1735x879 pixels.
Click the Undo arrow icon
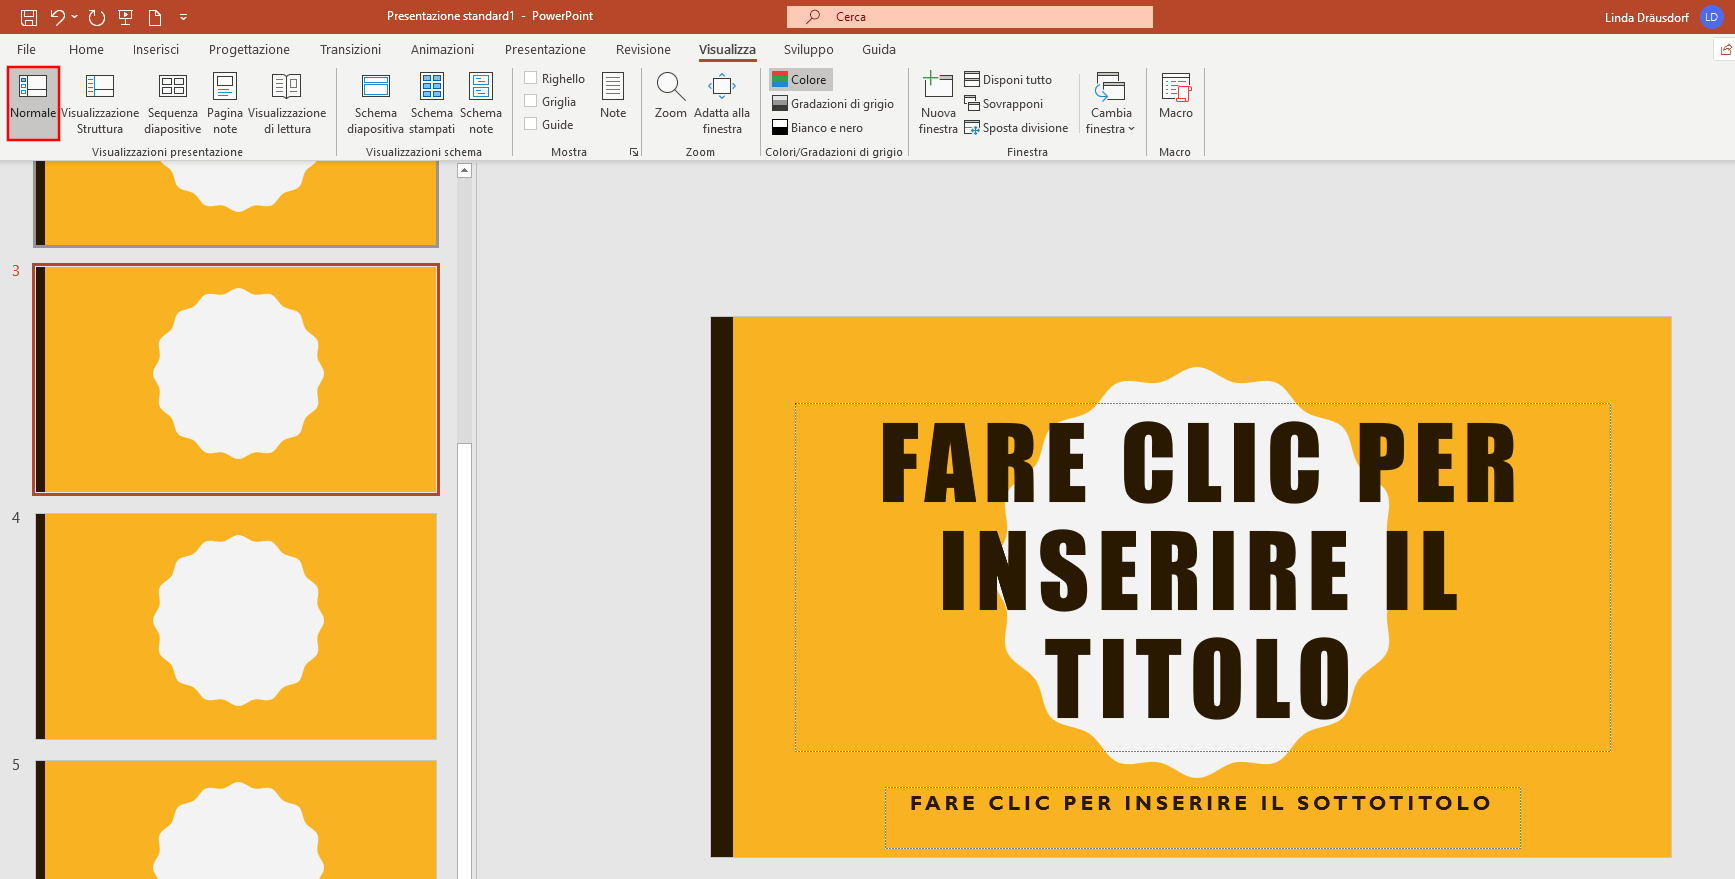pyautogui.click(x=58, y=17)
